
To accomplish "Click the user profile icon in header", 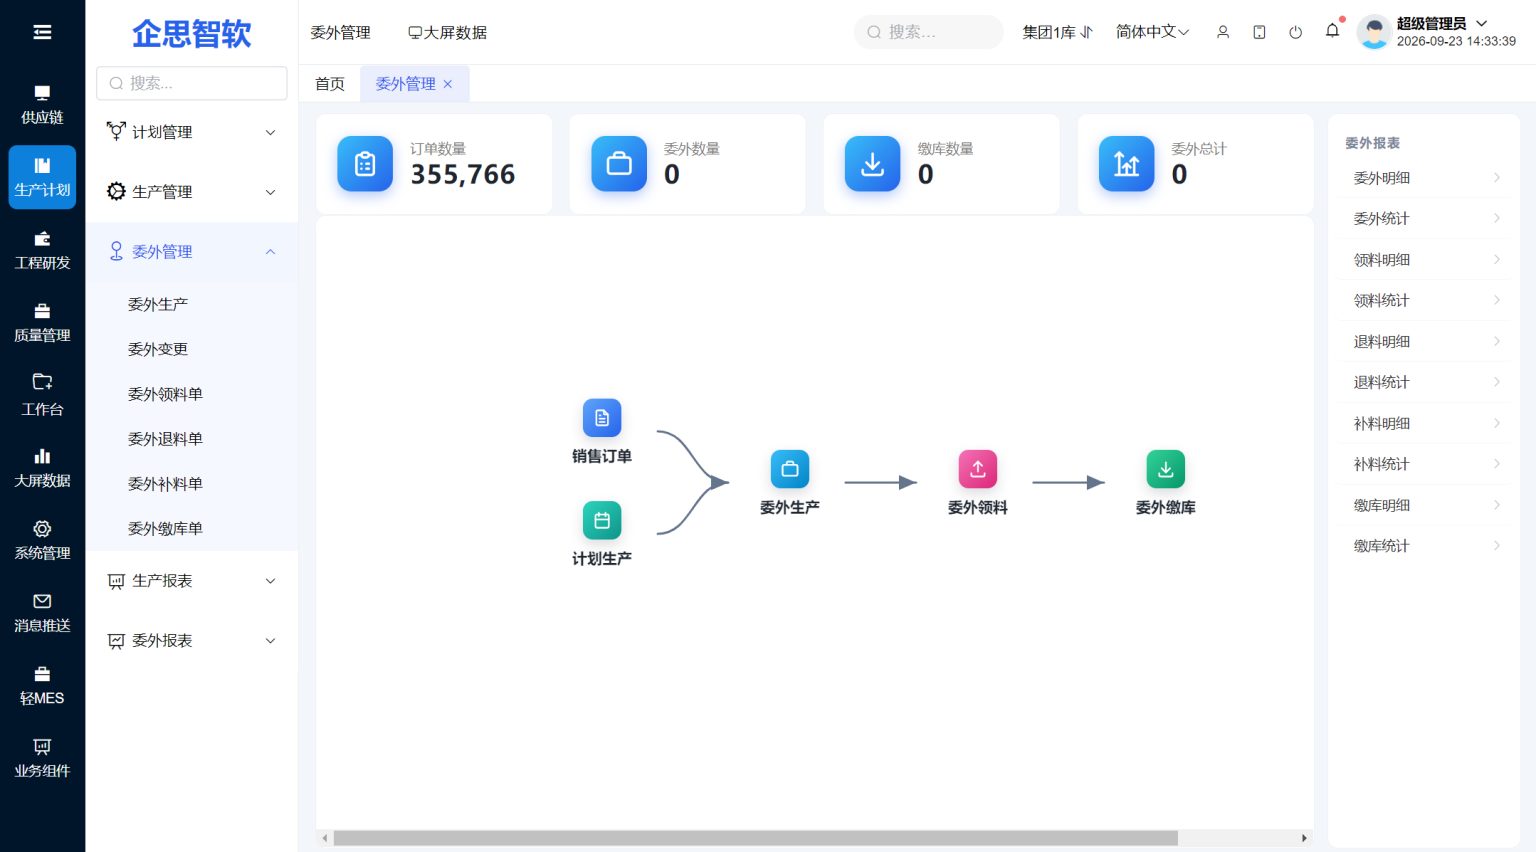I will (x=1222, y=32).
